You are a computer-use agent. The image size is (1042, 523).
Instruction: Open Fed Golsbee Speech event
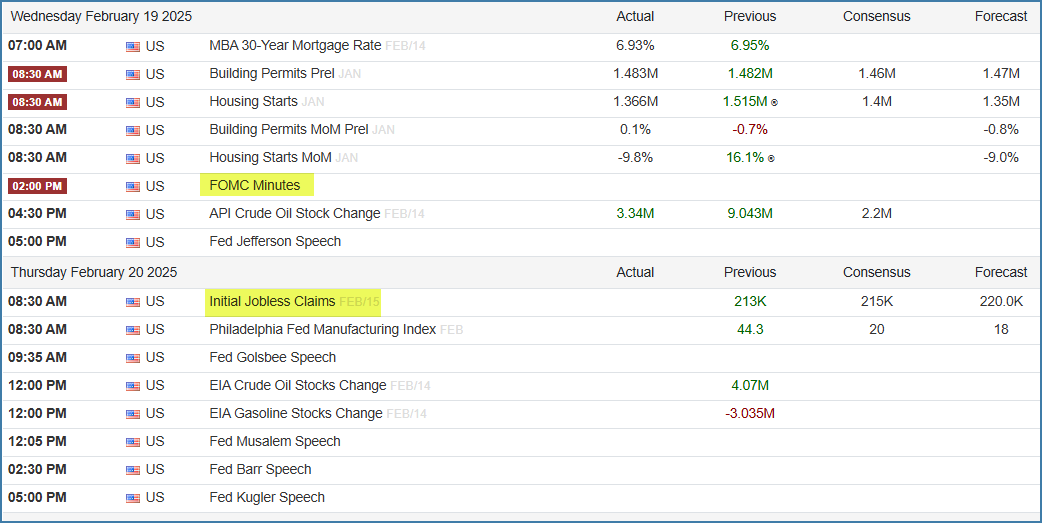pos(272,357)
